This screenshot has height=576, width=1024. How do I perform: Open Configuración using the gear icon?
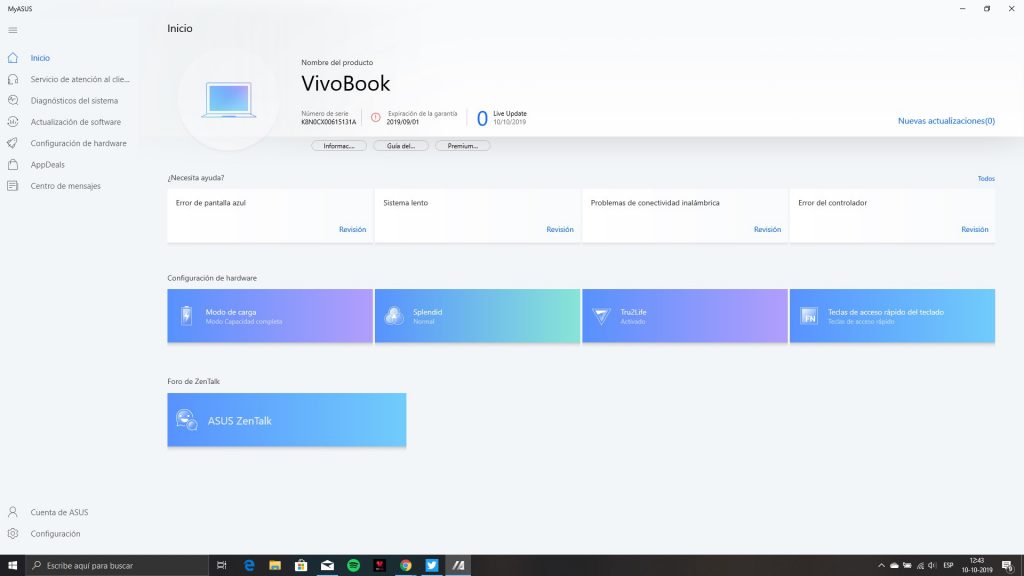point(12,534)
